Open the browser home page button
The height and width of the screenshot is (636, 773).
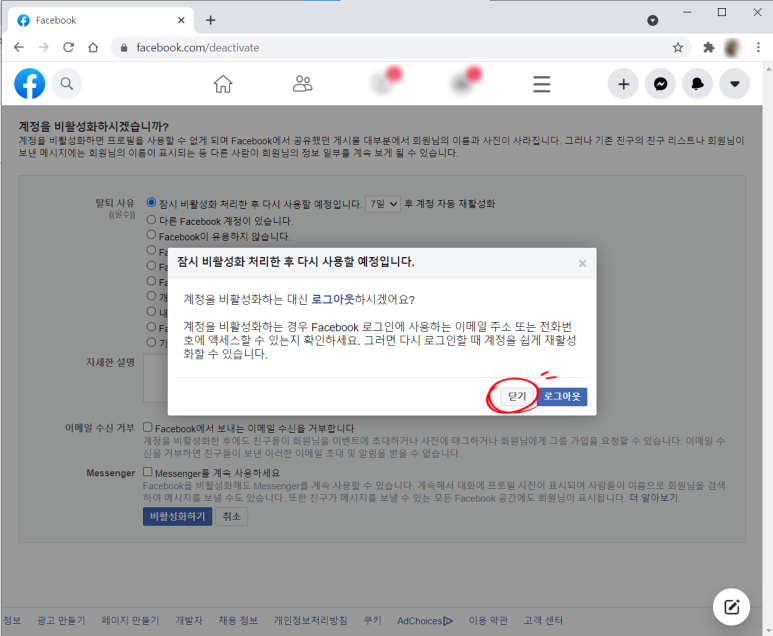click(x=93, y=47)
